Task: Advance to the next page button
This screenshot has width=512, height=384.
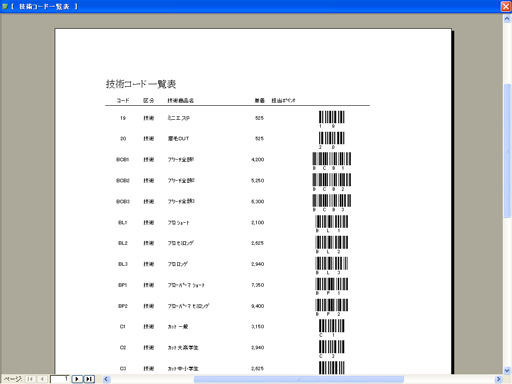Action: click(77, 379)
